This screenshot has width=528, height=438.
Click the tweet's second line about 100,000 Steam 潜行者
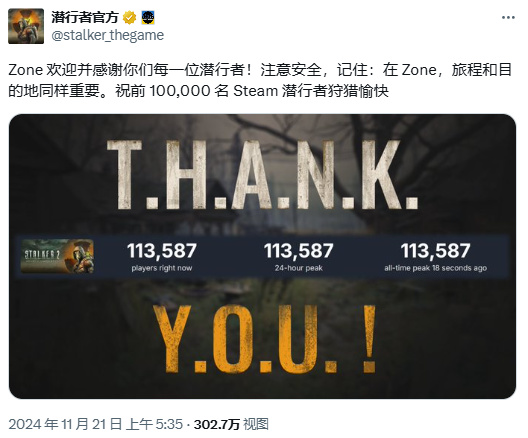[x=199, y=91]
